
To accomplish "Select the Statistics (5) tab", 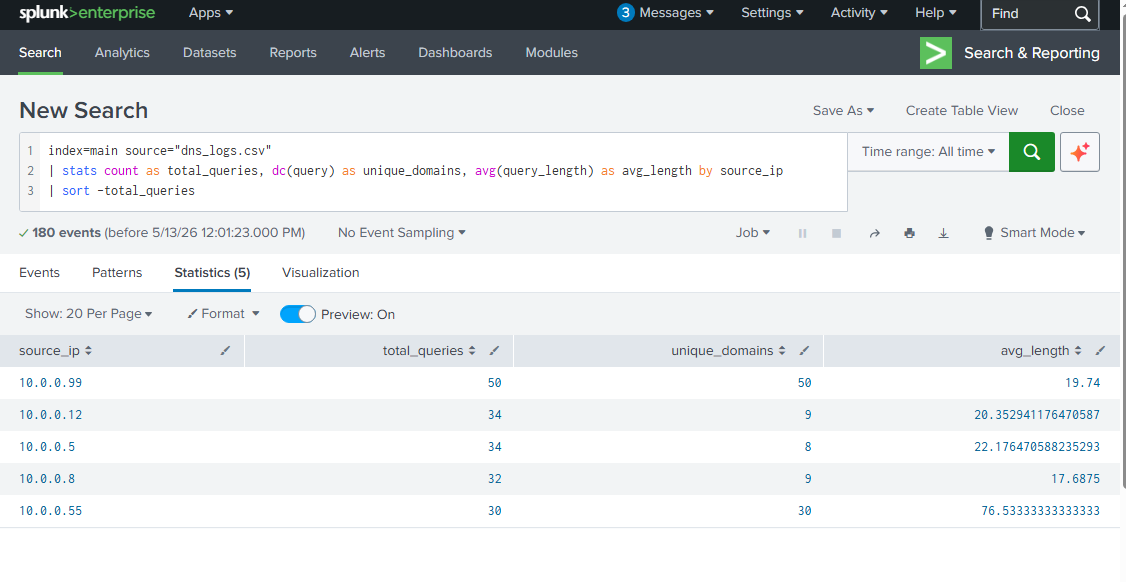I will [213, 273].
